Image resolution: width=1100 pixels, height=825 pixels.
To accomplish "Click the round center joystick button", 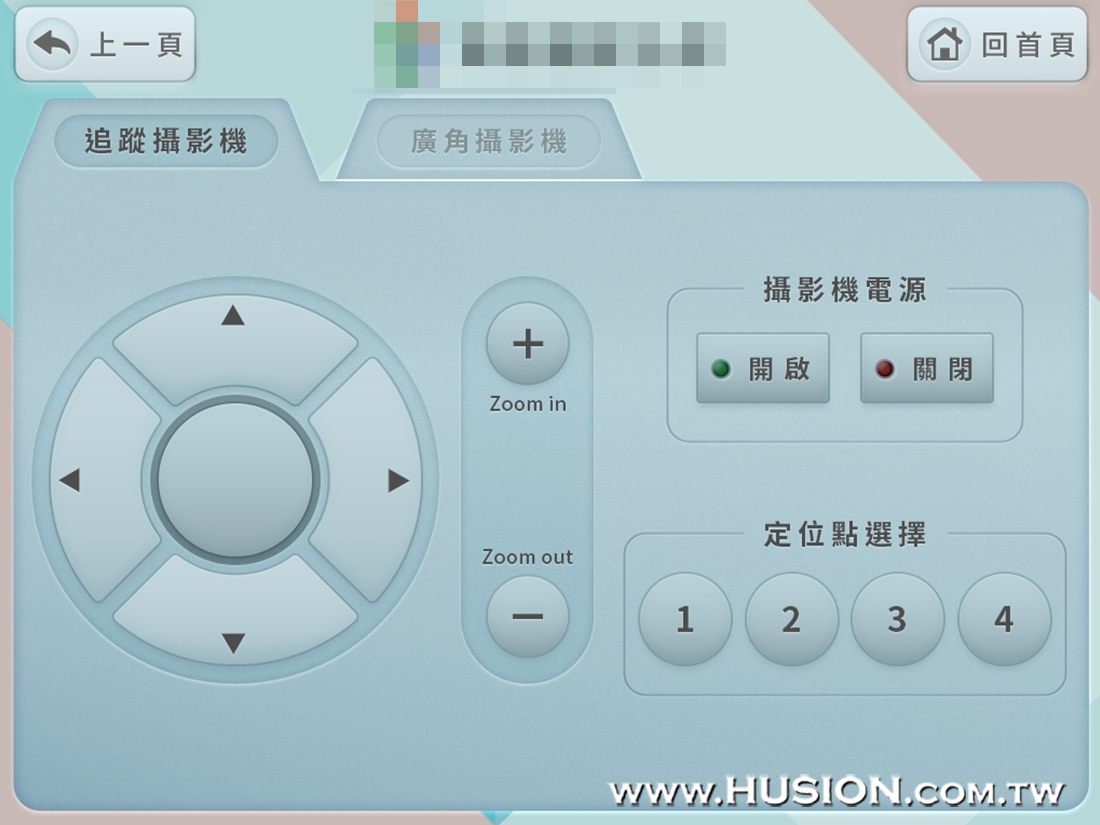I will (235, 480).
